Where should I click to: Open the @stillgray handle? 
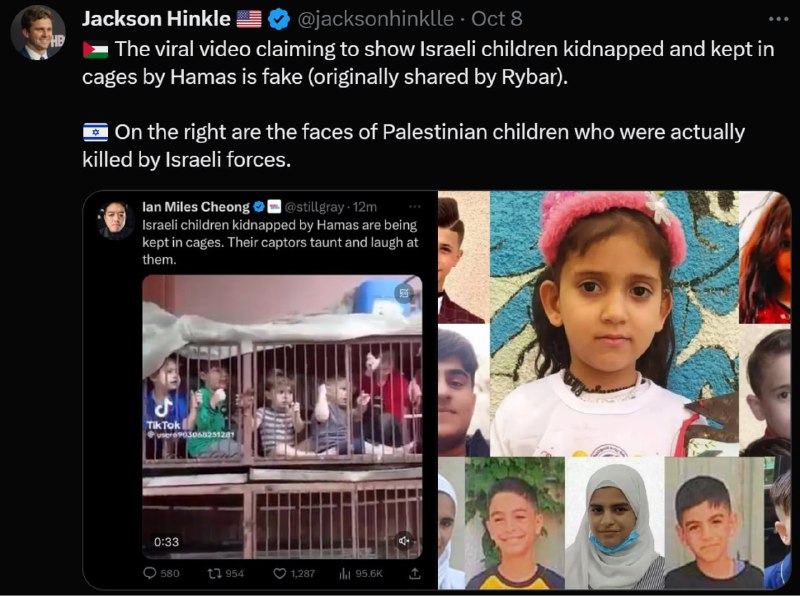click(x=314, y=207)
